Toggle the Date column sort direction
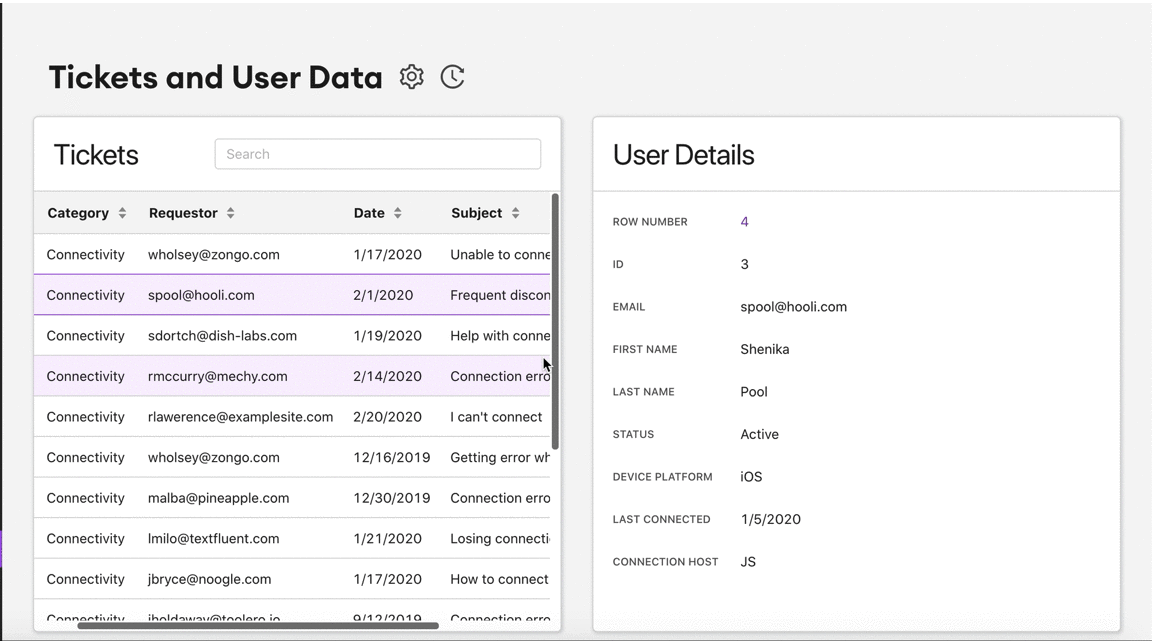The image size is (1152, 643). point(399,212)
